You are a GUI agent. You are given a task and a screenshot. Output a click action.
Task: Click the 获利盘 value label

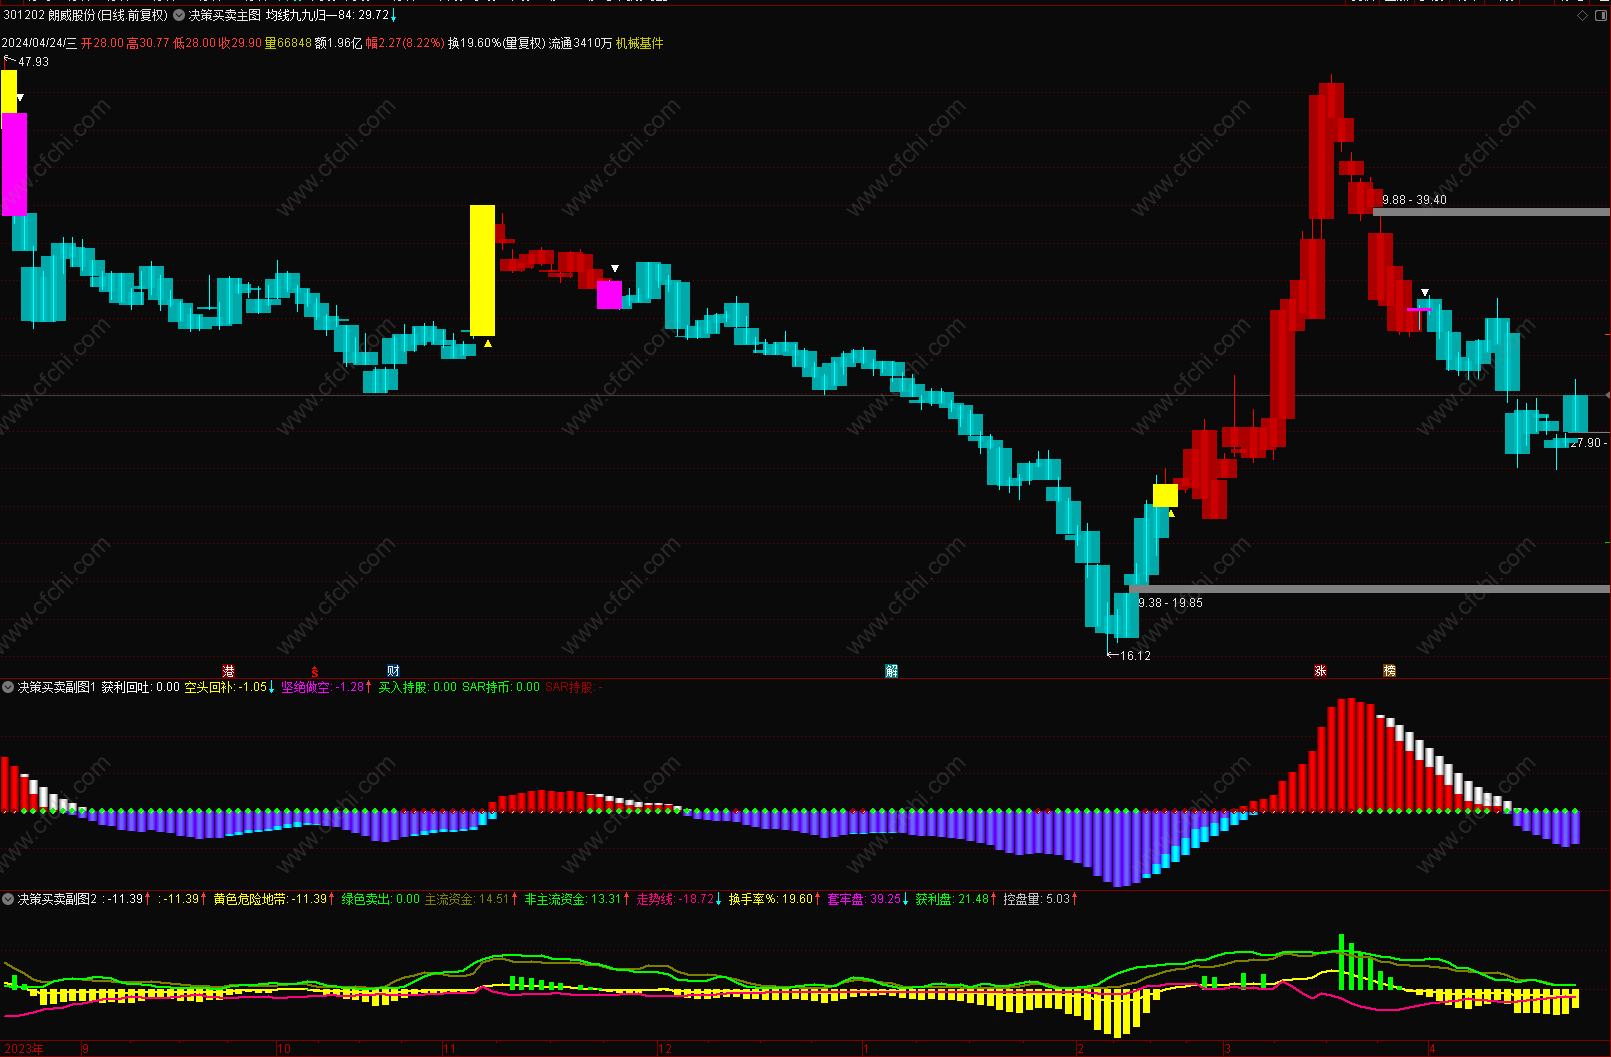point(957,899)
